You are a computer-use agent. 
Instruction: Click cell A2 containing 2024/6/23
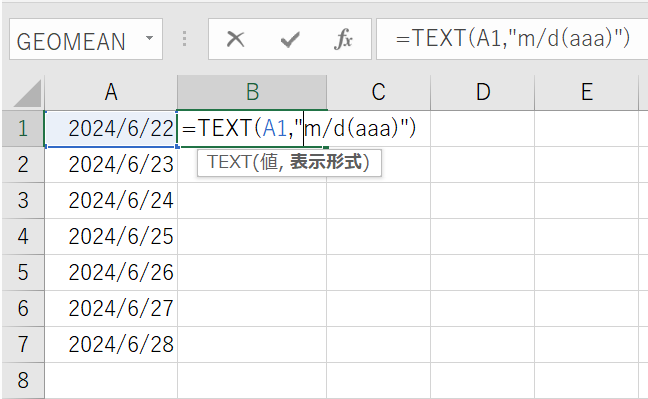click(111, 165)
